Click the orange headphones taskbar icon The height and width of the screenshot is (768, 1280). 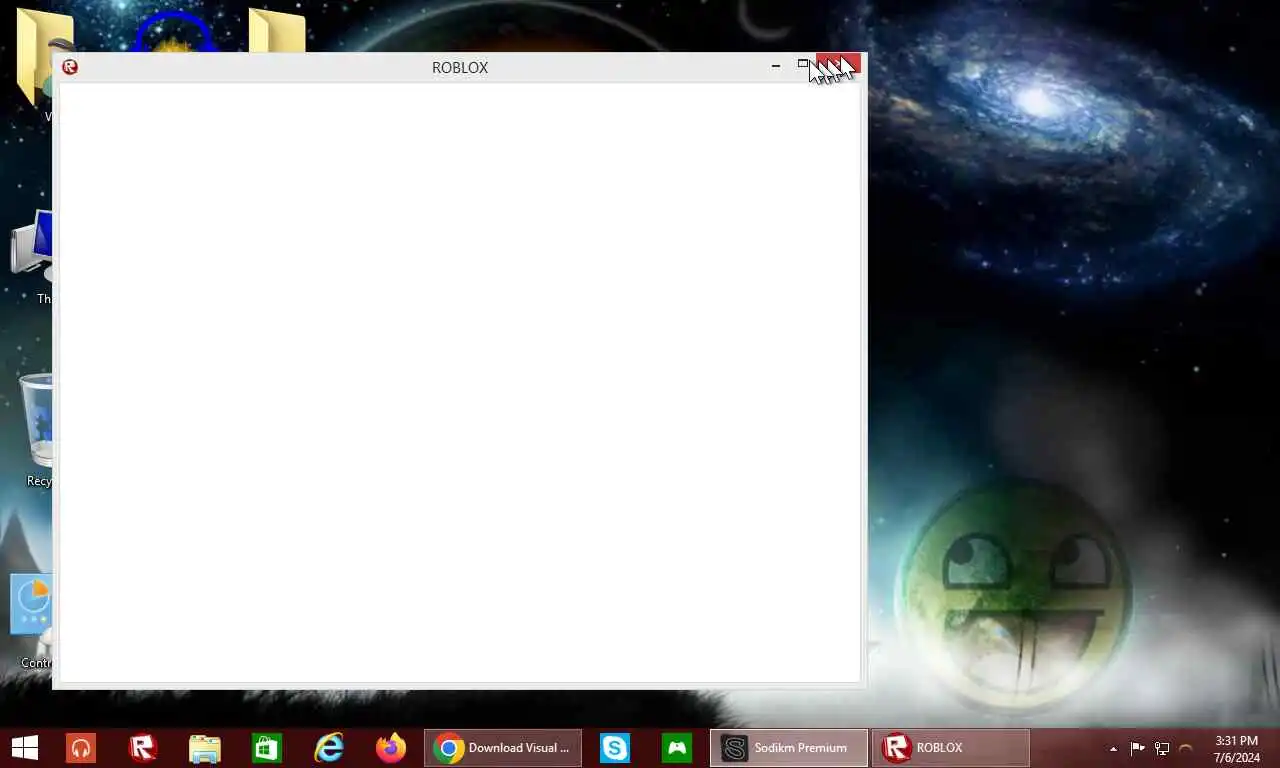tap(81, 748)
